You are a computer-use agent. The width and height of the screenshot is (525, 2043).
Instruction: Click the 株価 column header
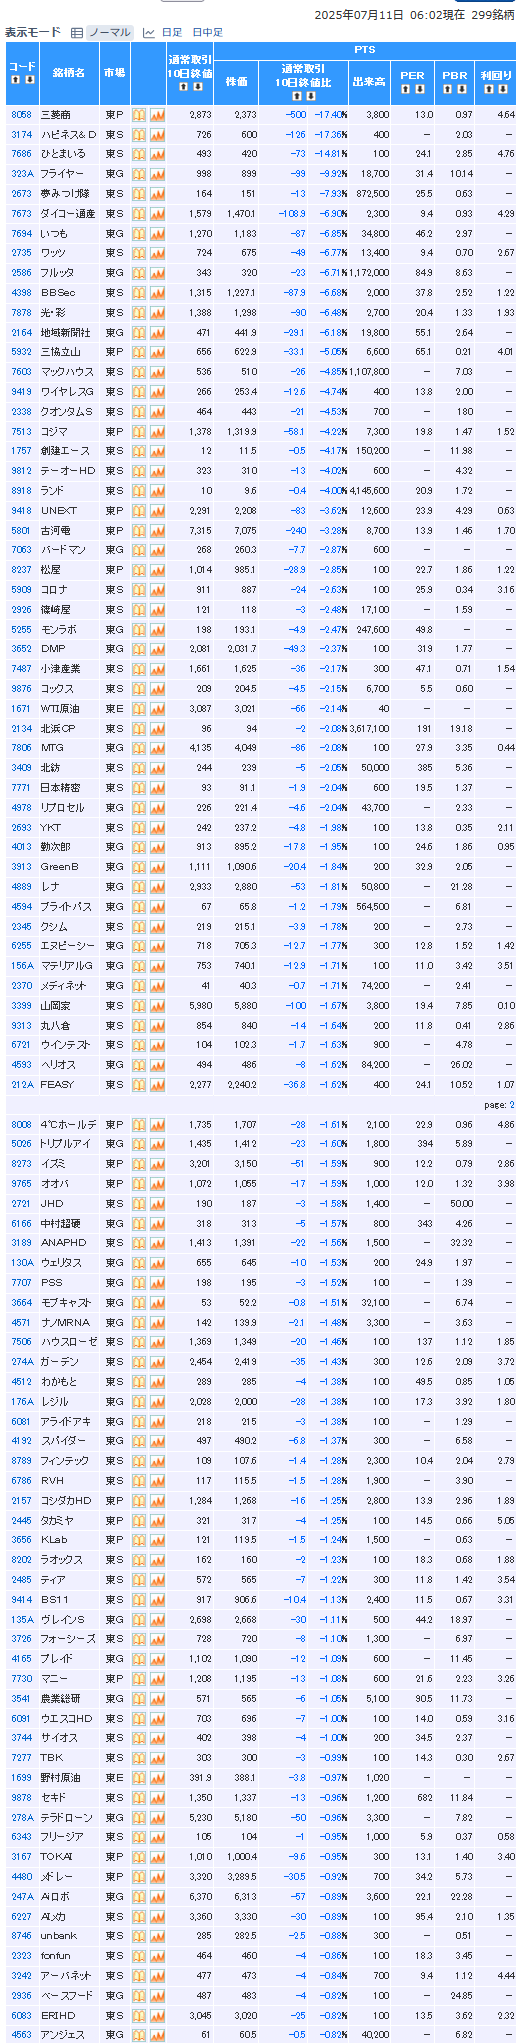tap(236, 81)
